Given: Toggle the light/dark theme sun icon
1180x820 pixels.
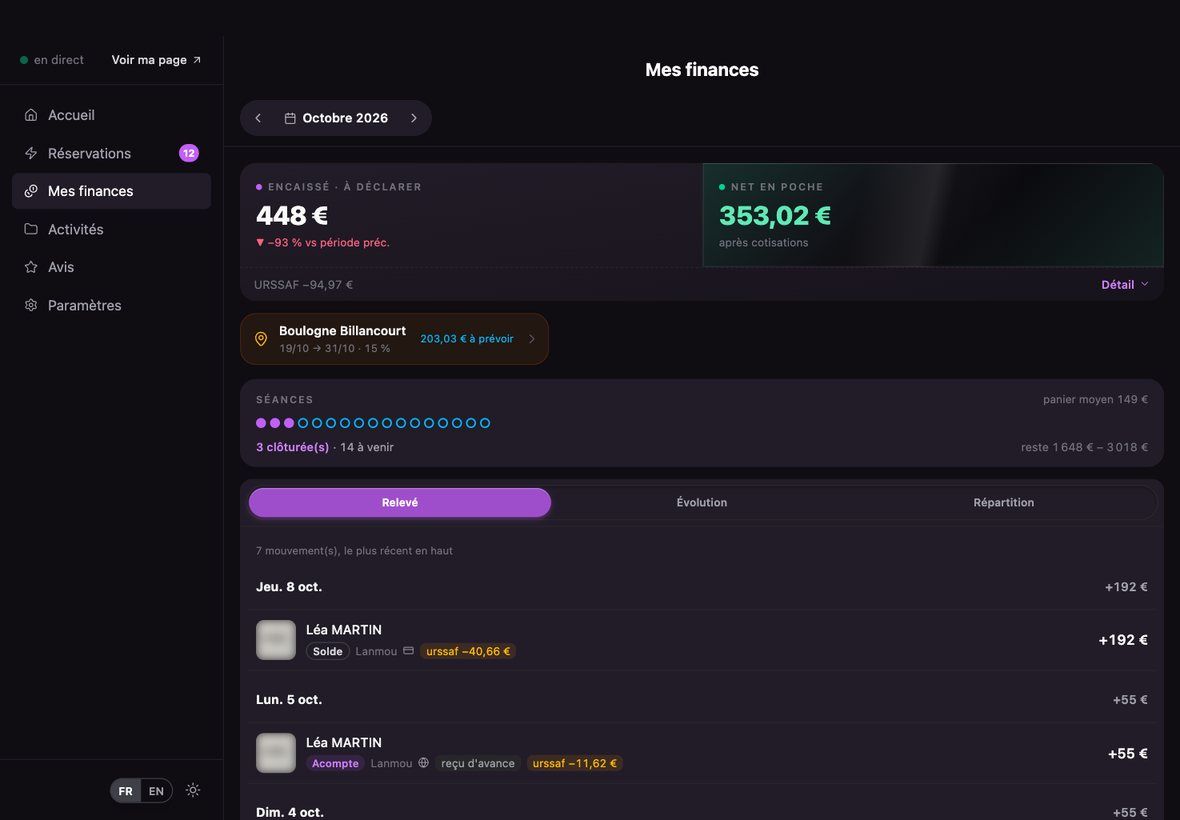Looking at the screenshot, I should pos(193,790).
